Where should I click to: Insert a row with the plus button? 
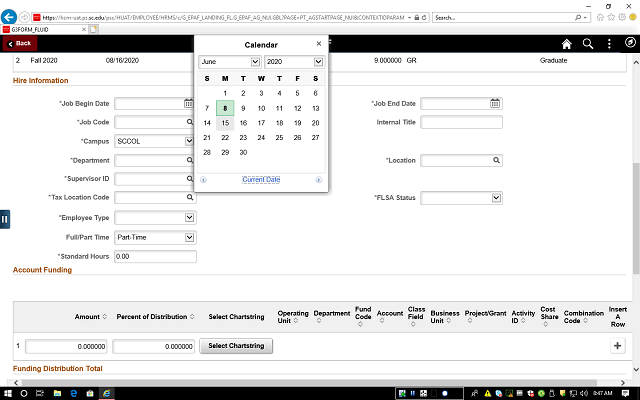618,346
